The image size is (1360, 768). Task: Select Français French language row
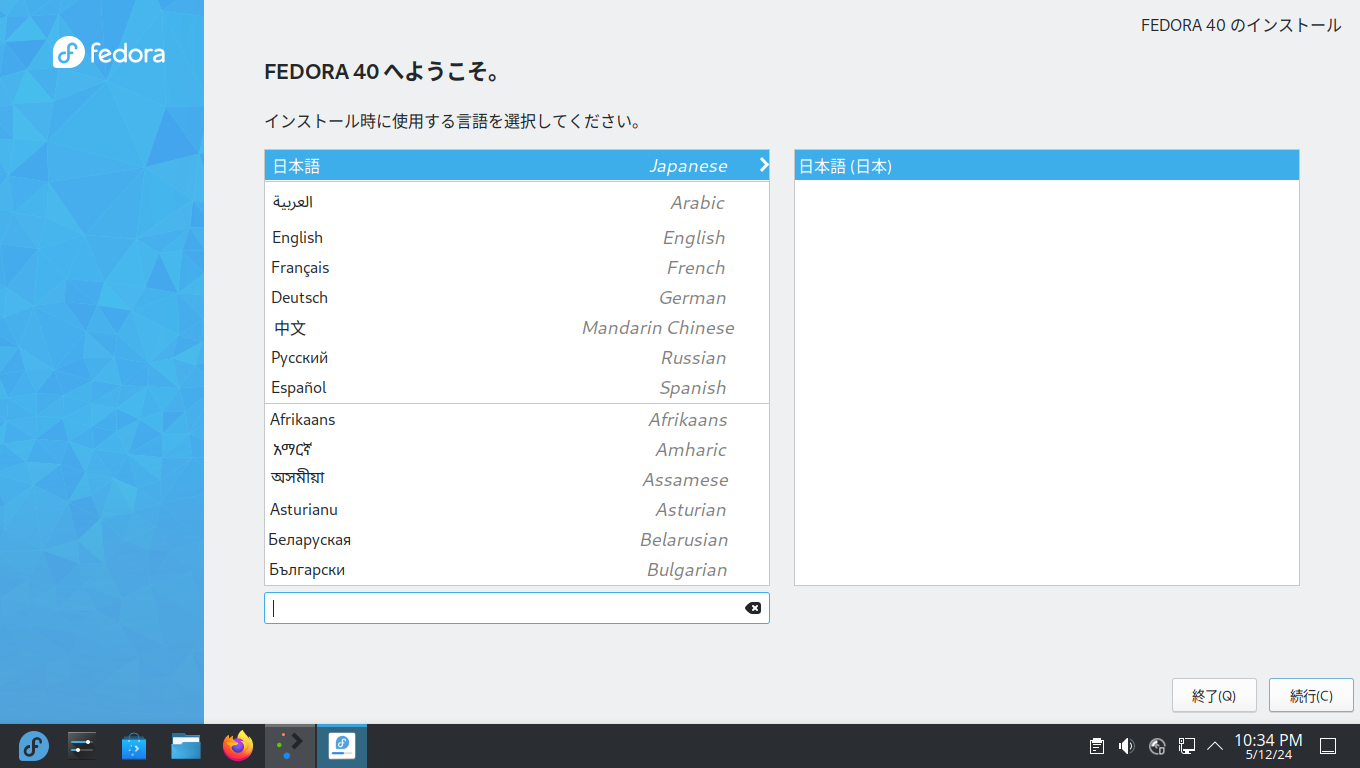pyautogui.click(x=517, y=267)
